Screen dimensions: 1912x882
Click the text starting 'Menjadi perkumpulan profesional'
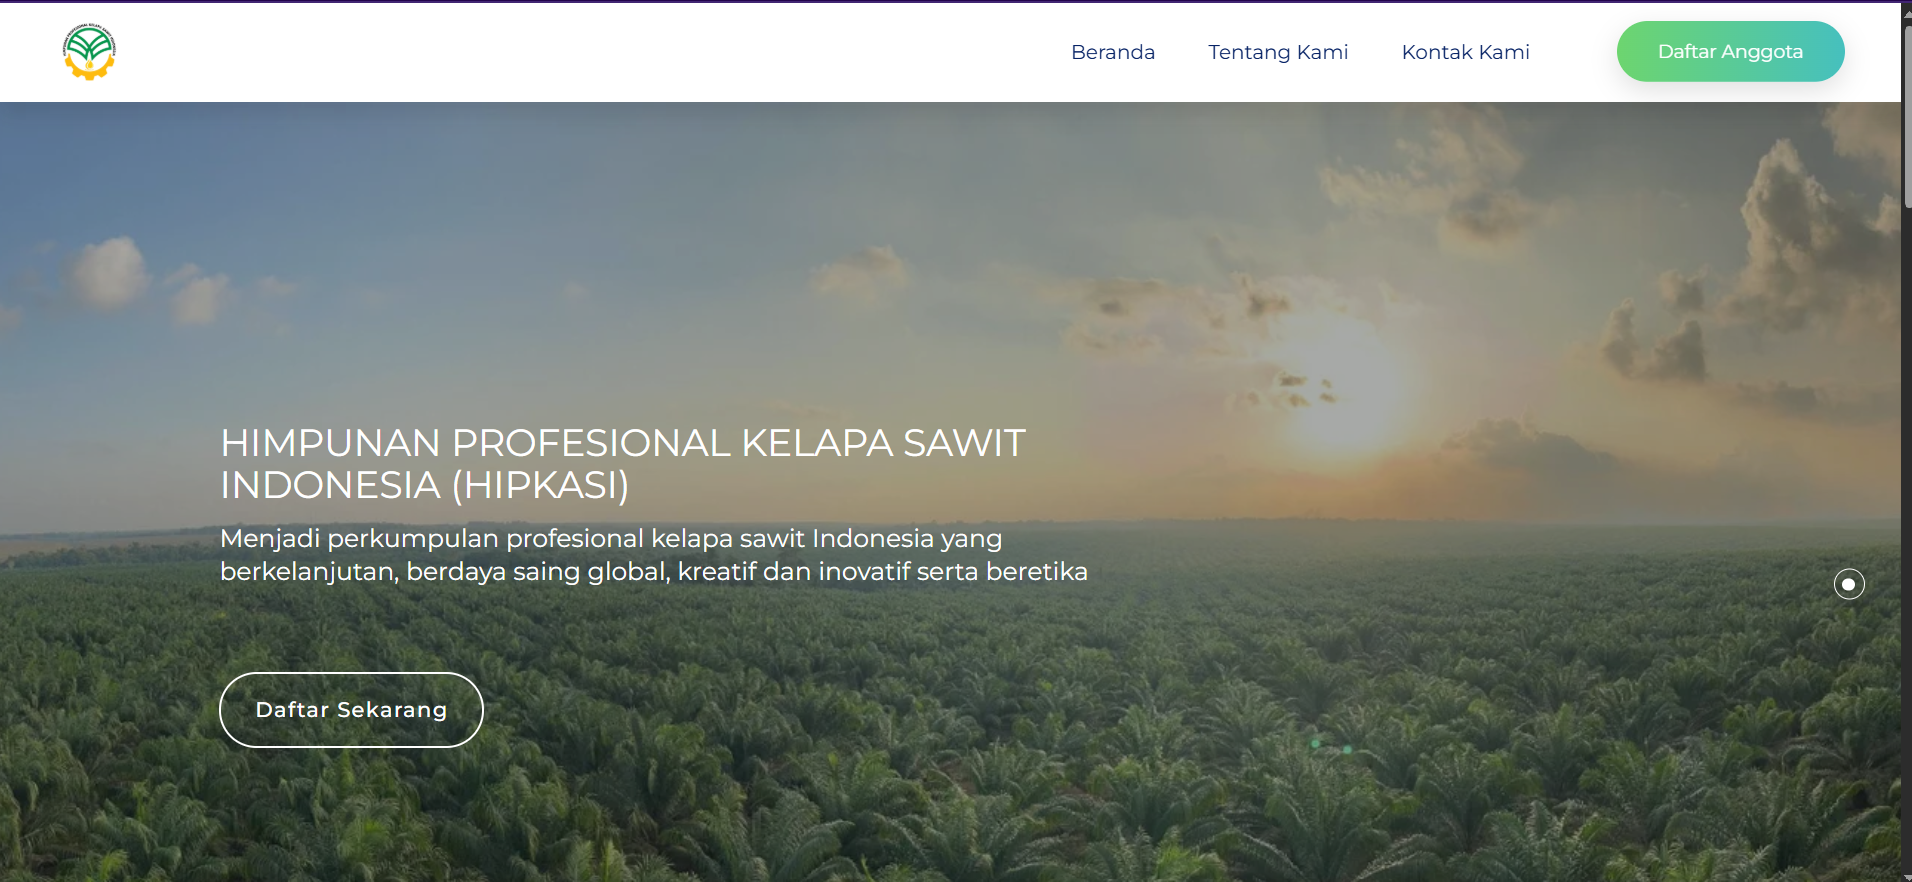click(x=654, y=555)
